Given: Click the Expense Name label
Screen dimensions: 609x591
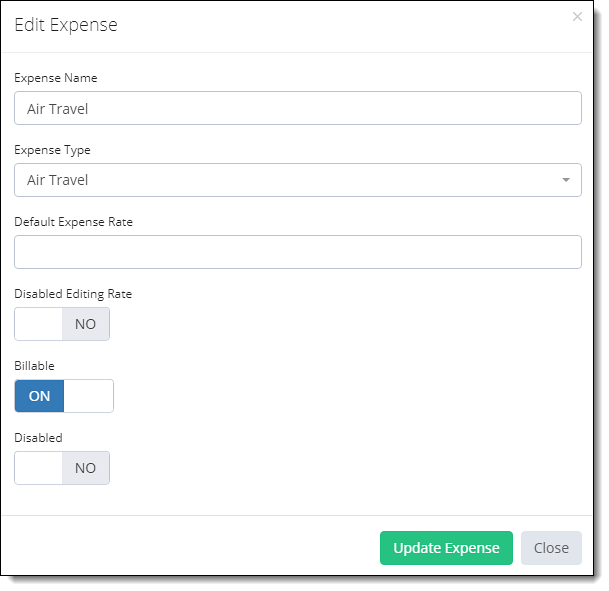Looking at the screenshot, I should [56, 78].
